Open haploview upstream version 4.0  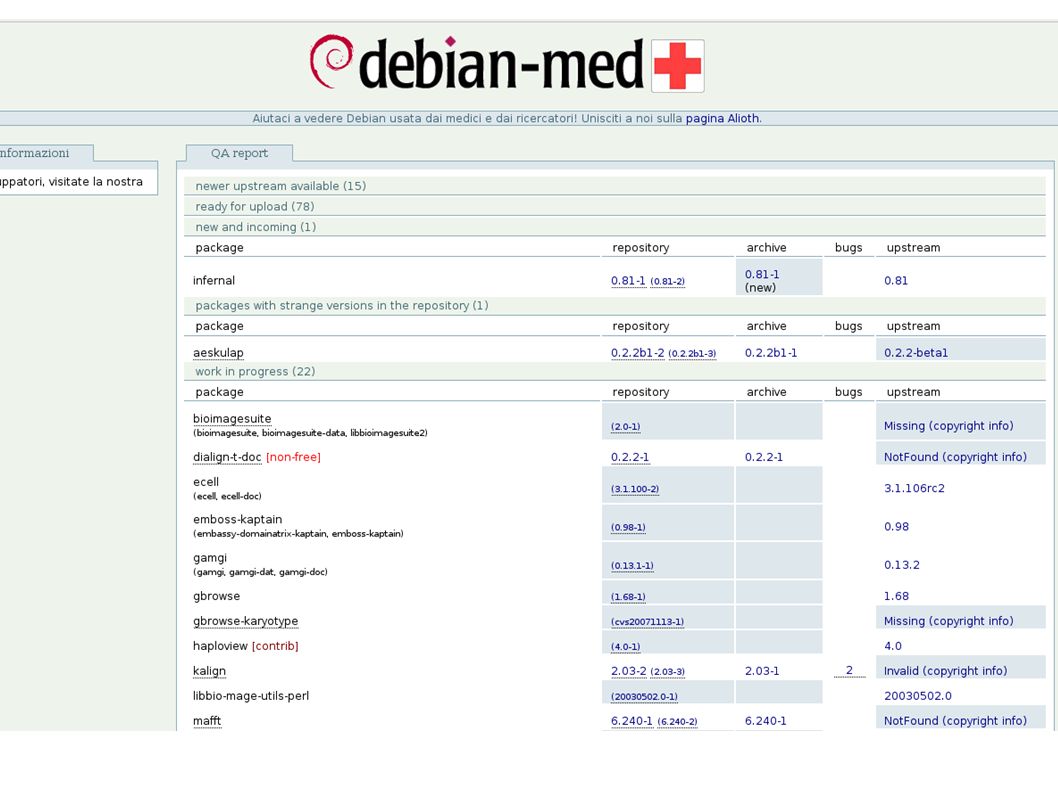(x=893, y=646)
